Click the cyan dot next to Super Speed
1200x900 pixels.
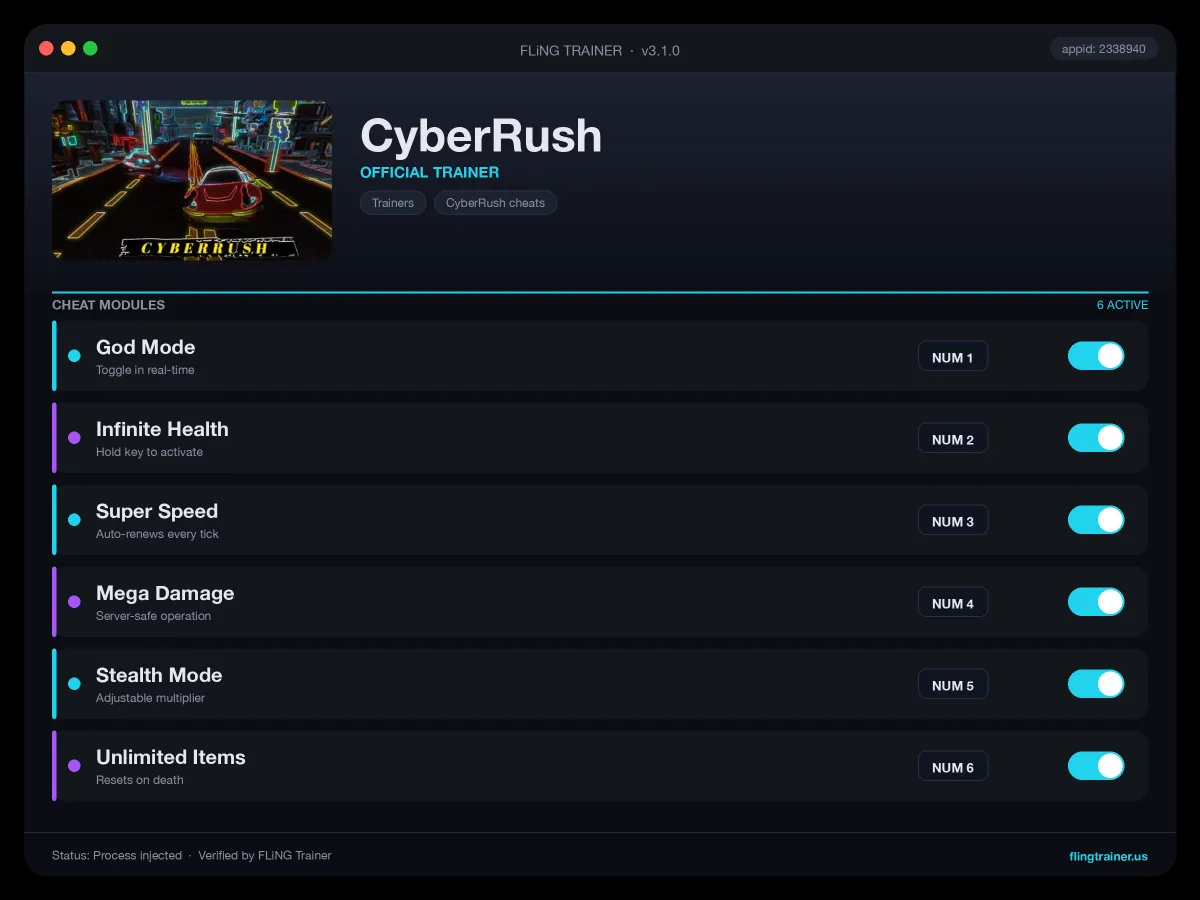pyautogui.click(x=74, y=520)
